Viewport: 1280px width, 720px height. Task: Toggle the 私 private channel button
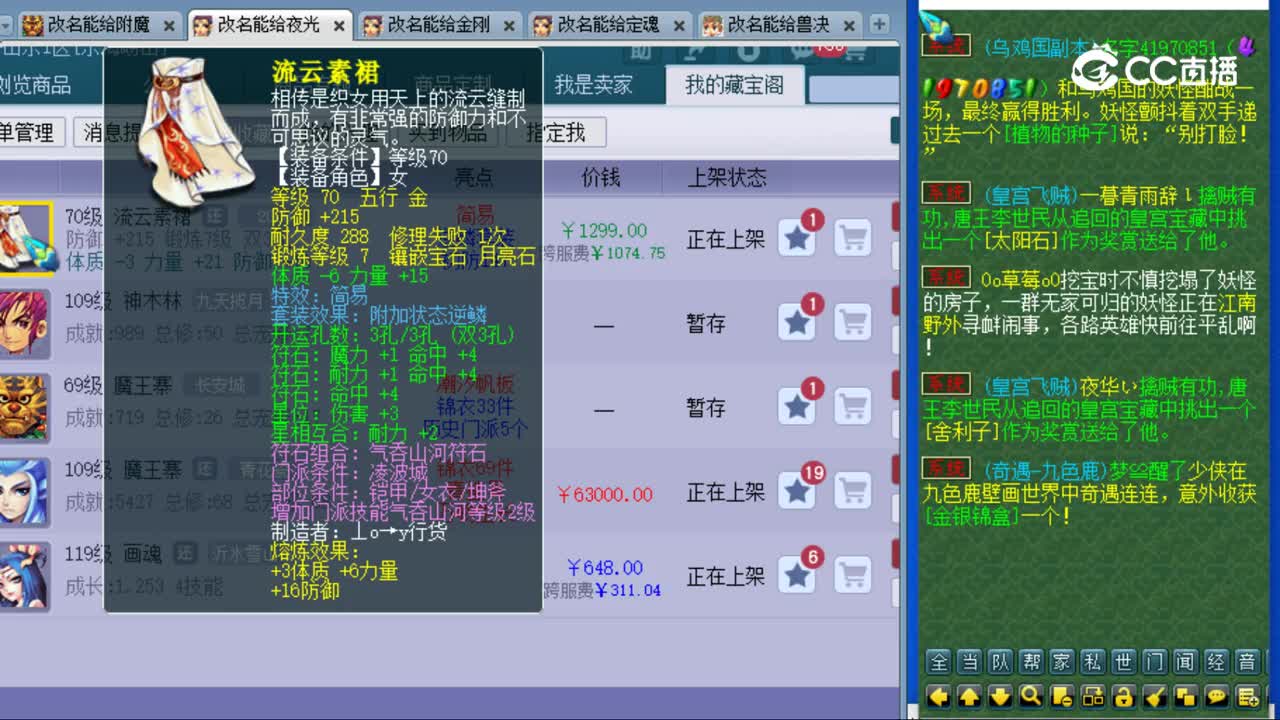(x=1093, y=662)
